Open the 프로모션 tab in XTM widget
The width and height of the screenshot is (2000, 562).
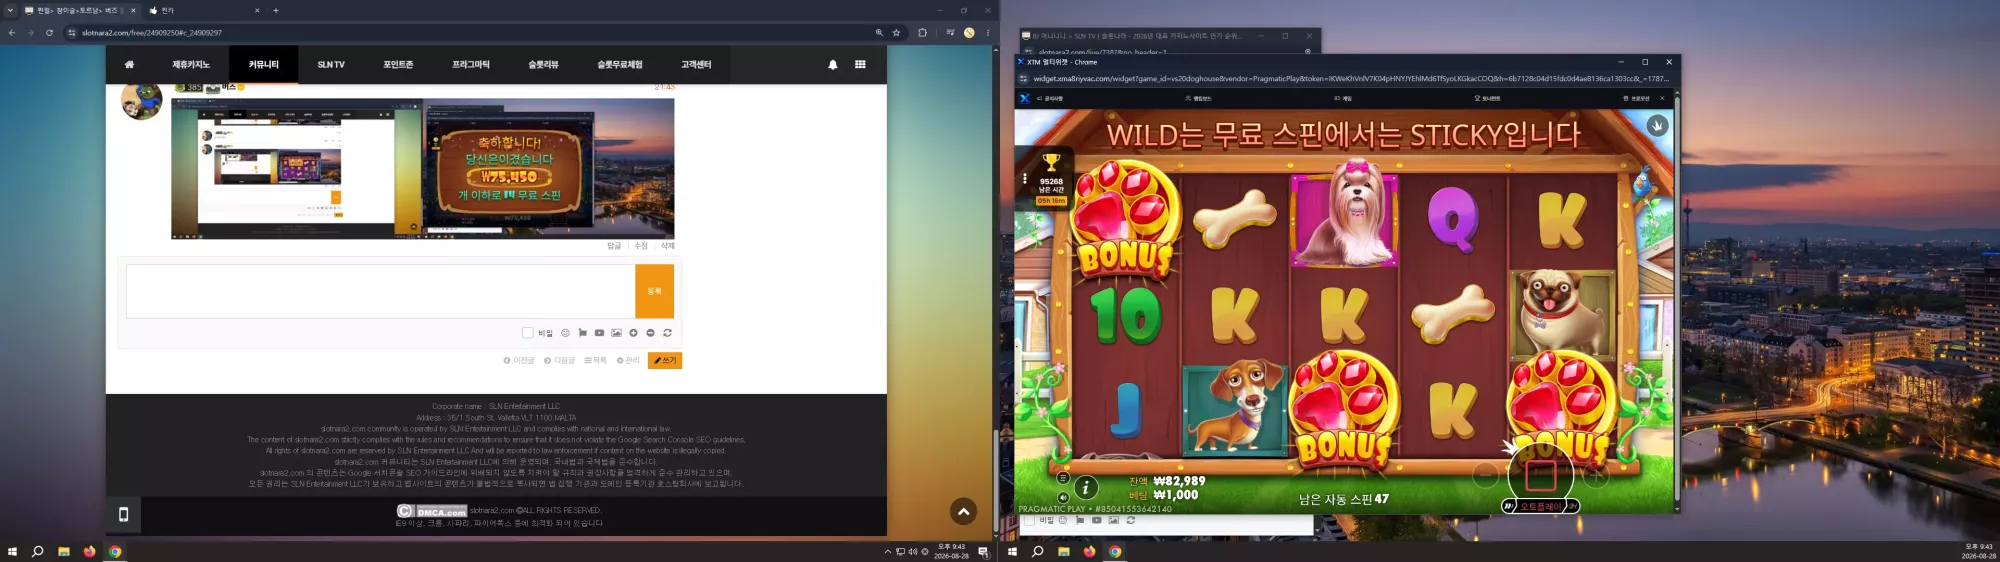click(1636, 98)
